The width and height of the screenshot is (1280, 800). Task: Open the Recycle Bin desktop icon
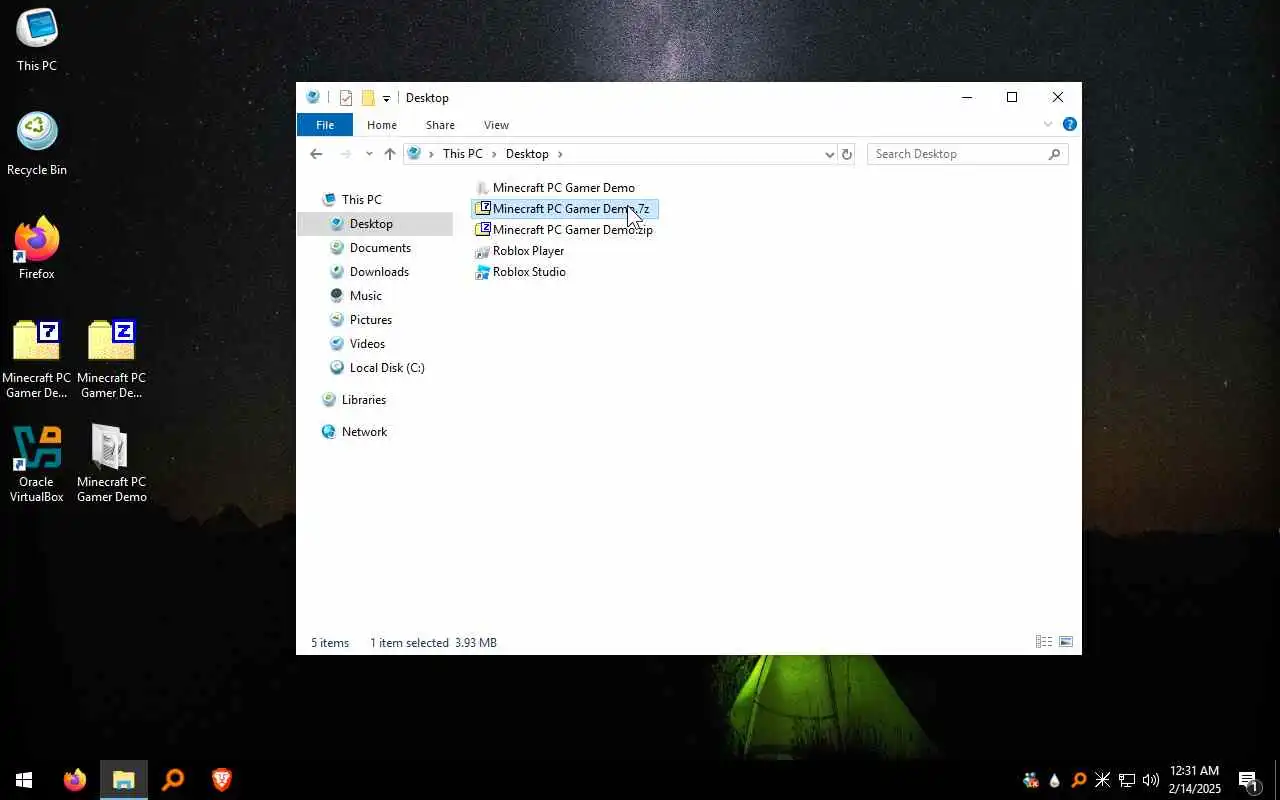pos(37,144)
